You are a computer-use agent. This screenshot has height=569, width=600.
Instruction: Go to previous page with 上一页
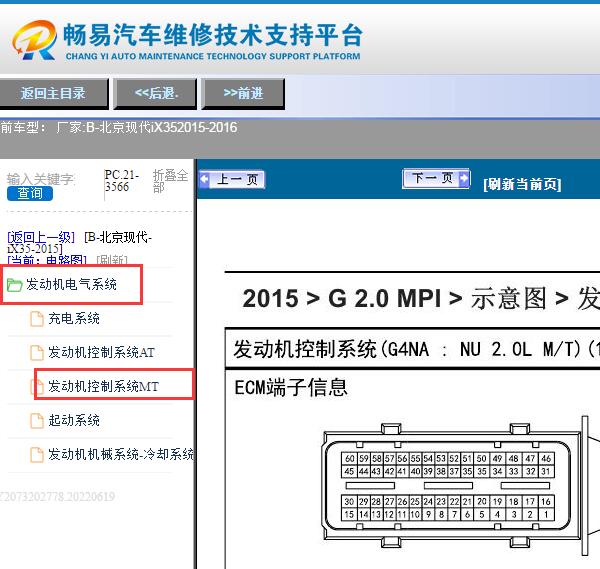coord(232,179)
